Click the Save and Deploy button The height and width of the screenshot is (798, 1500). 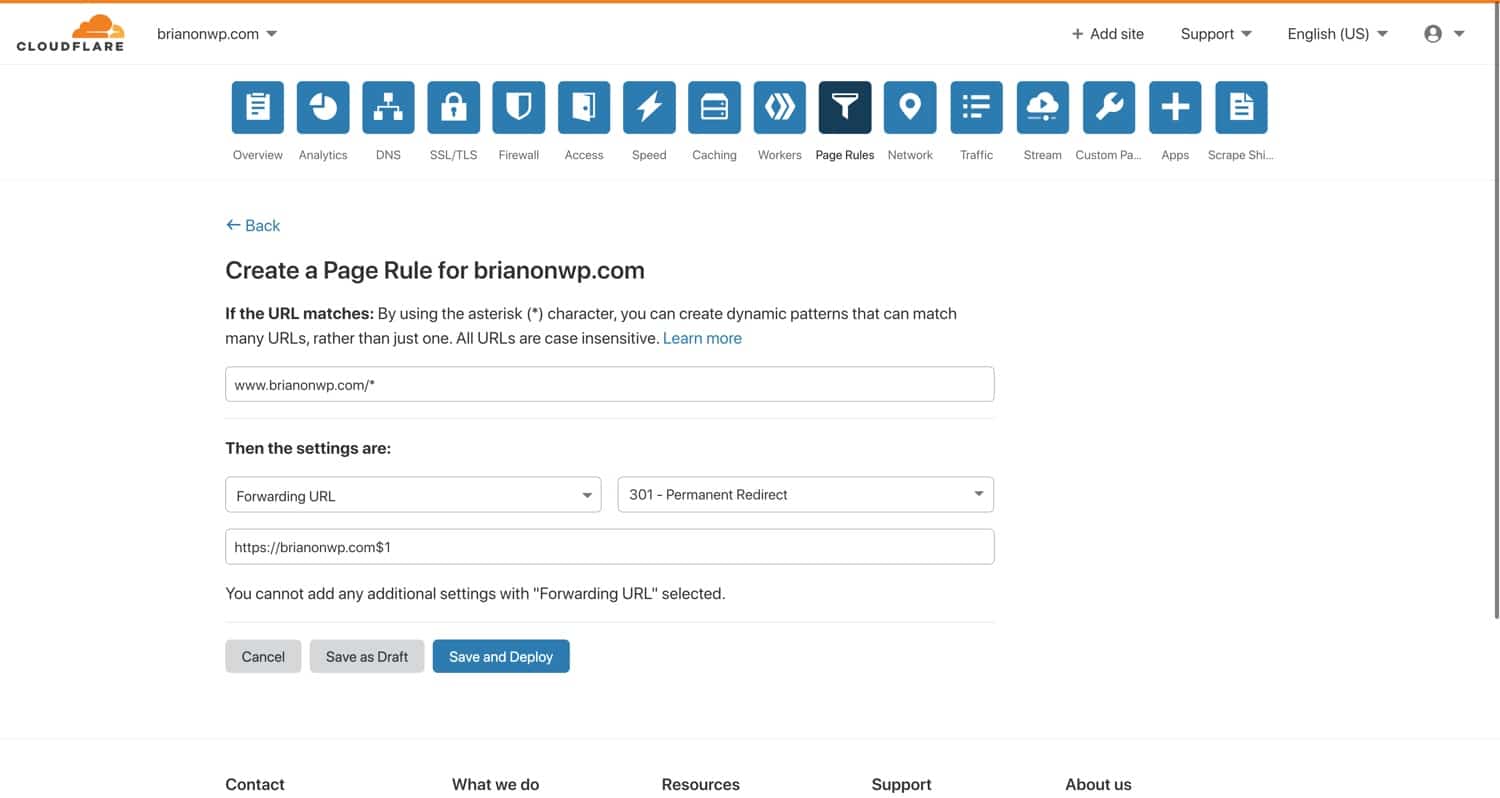(x=500, y=656)
